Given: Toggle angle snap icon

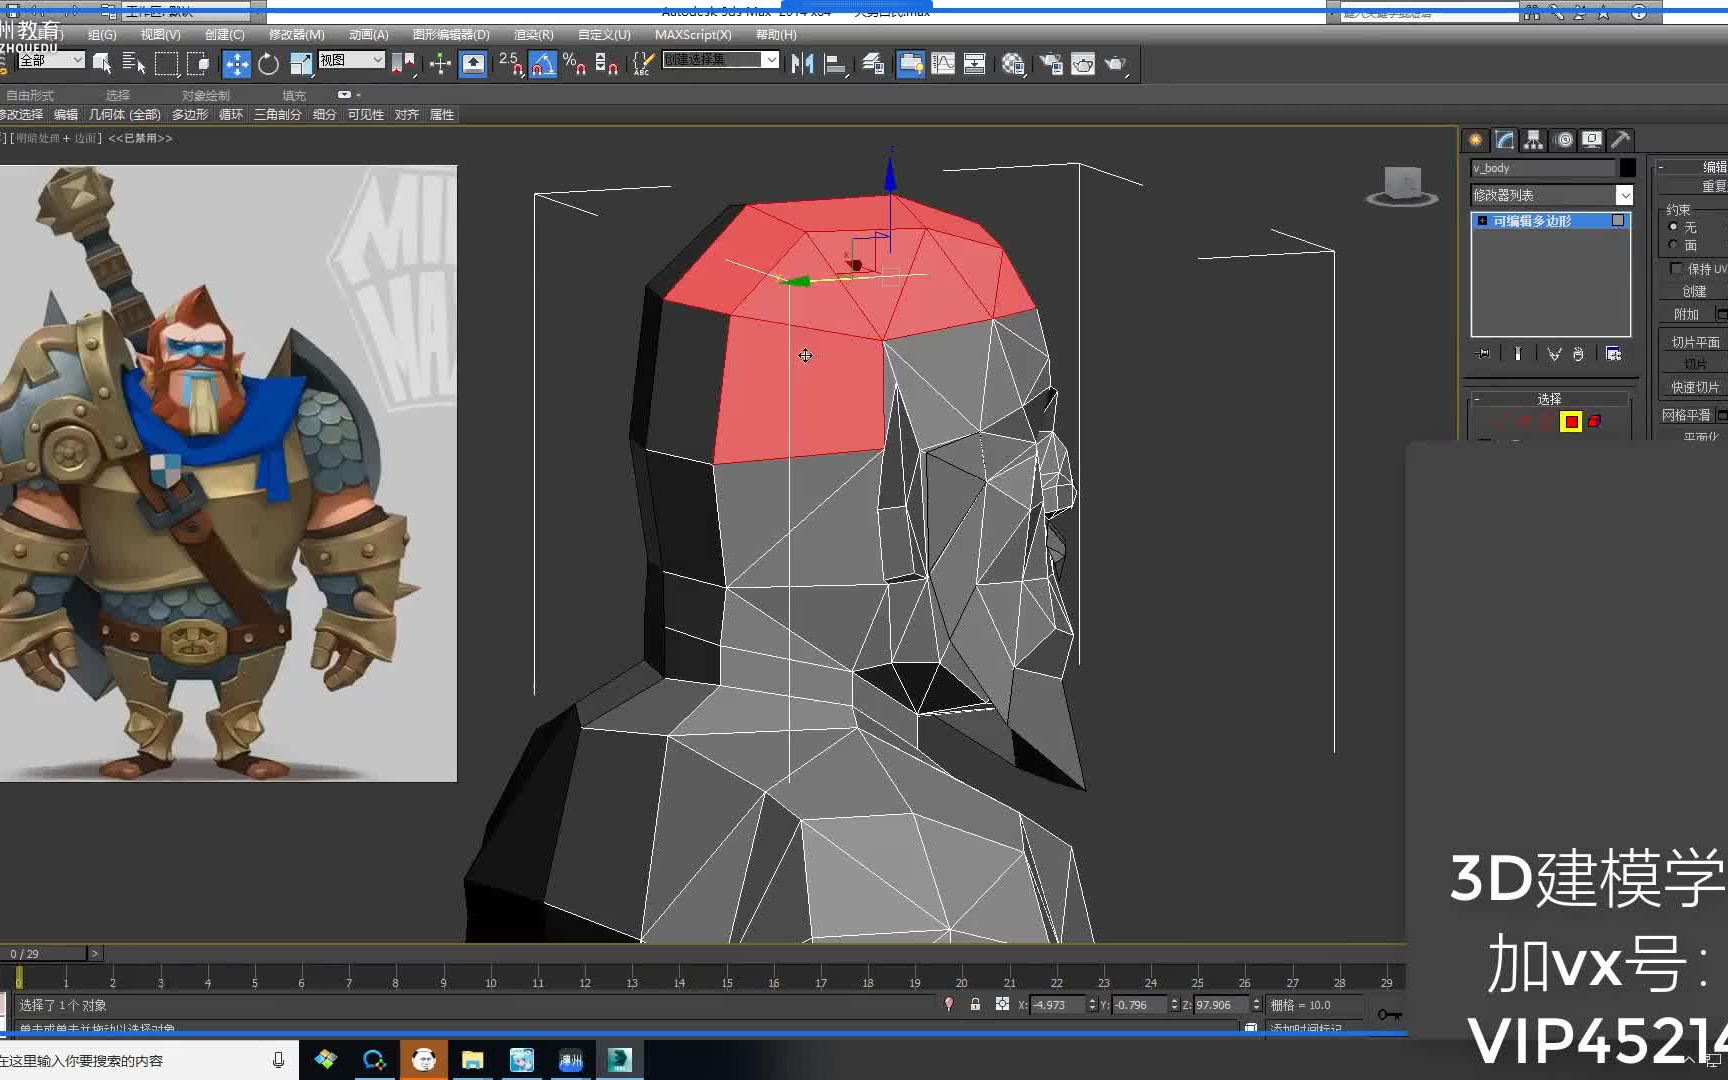Looking at the screenshot, I should [542, 64].
